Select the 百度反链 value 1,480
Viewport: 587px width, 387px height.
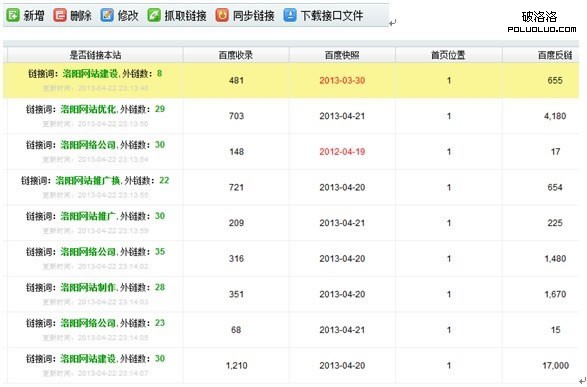(x=555, y=259)
